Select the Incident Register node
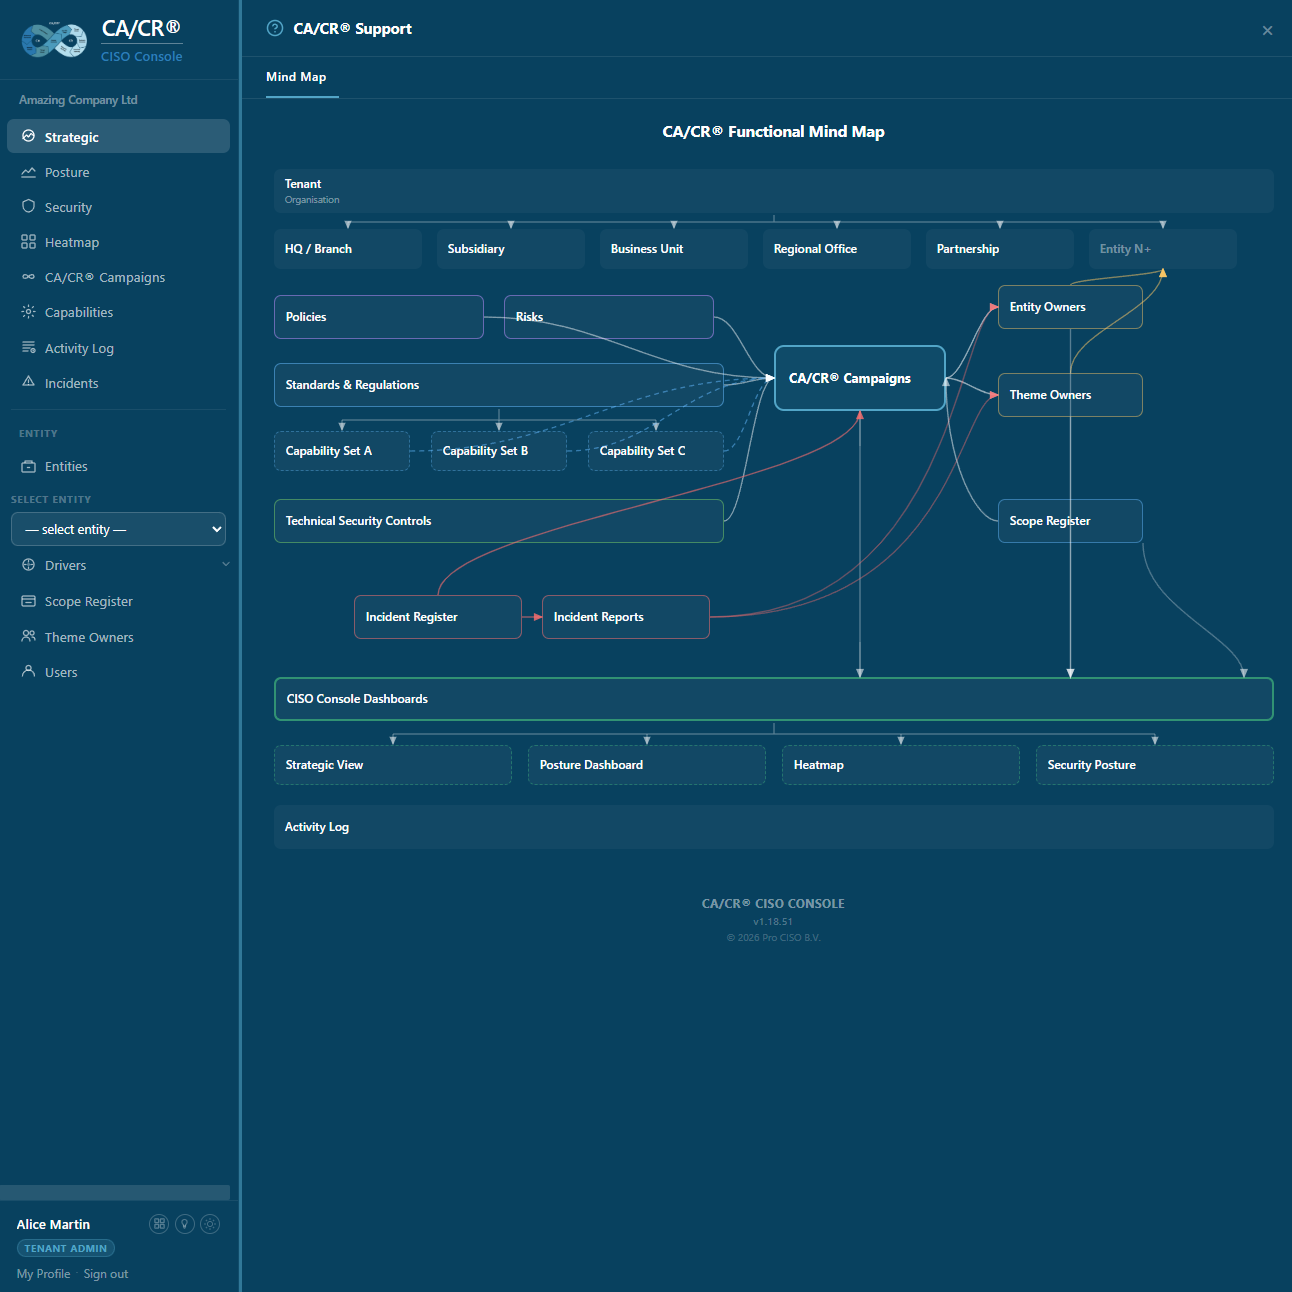This screenshot has height=1292, width=1292. tap(438, 617)
